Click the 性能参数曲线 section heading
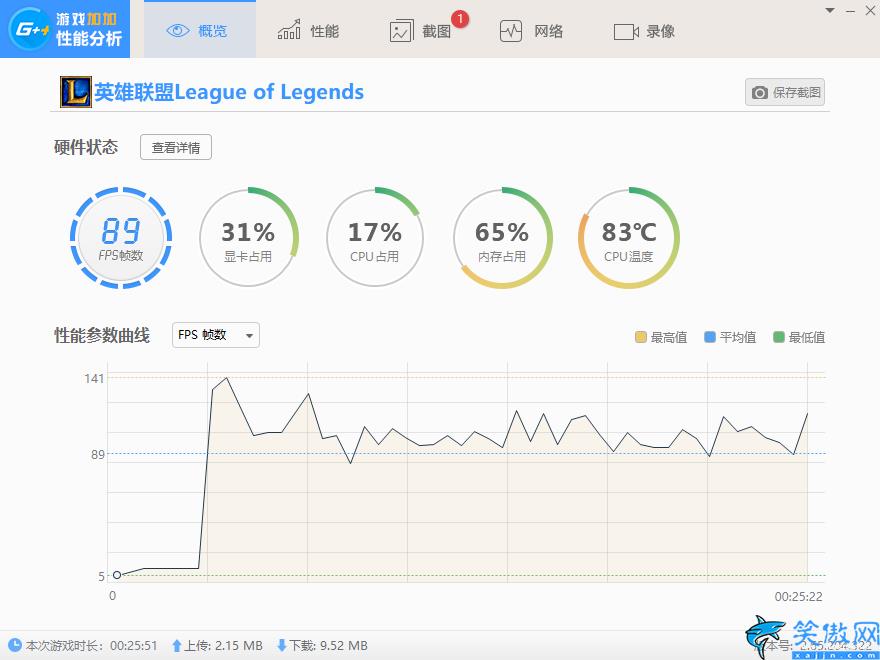This screenshot has height=660, width=880. pos(102,335)
